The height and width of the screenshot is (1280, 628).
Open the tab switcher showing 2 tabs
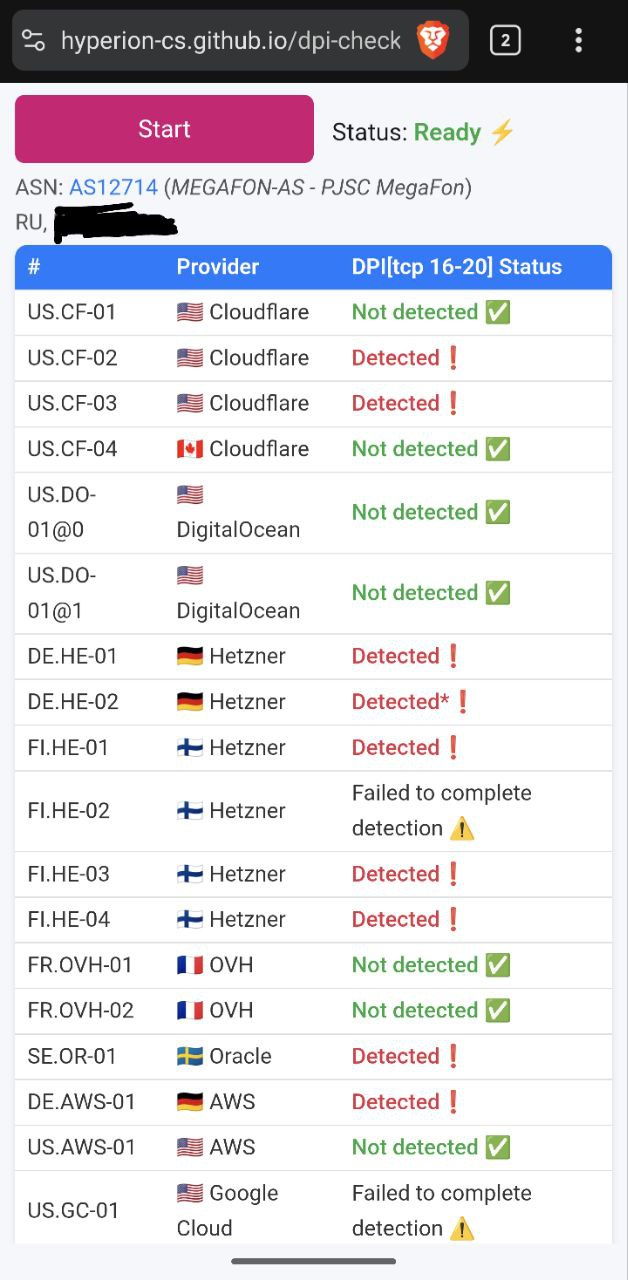pyautogui.click(x=505, y=40)
